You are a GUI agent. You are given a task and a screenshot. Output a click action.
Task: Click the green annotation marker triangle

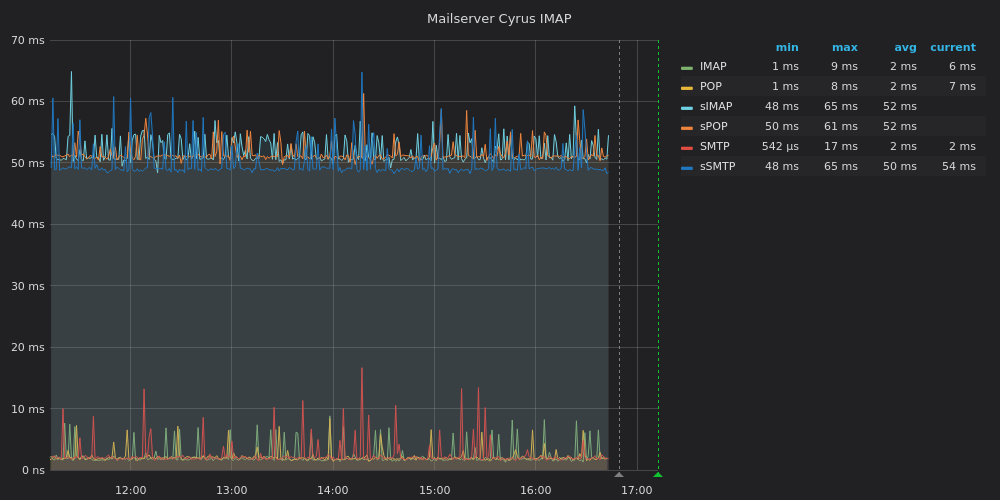coord(657,474)
